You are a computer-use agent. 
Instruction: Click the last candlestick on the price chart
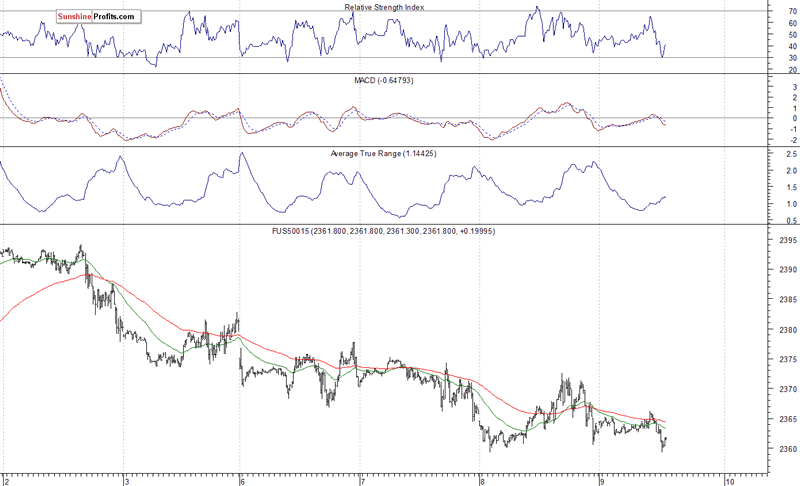pyautogui.click(x=664, y=440)
